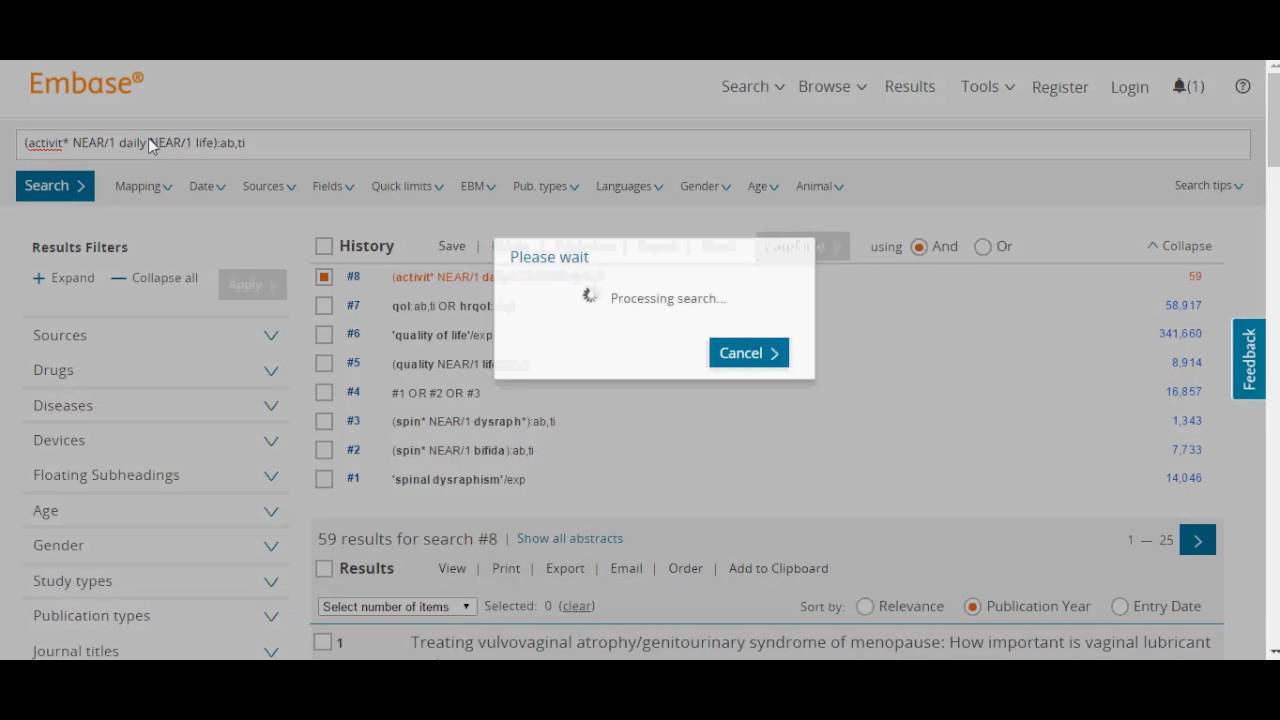Open the Mapping dropdown
Image resolution: width=1280 pixels, height=720 pixels.
[143, 186]
